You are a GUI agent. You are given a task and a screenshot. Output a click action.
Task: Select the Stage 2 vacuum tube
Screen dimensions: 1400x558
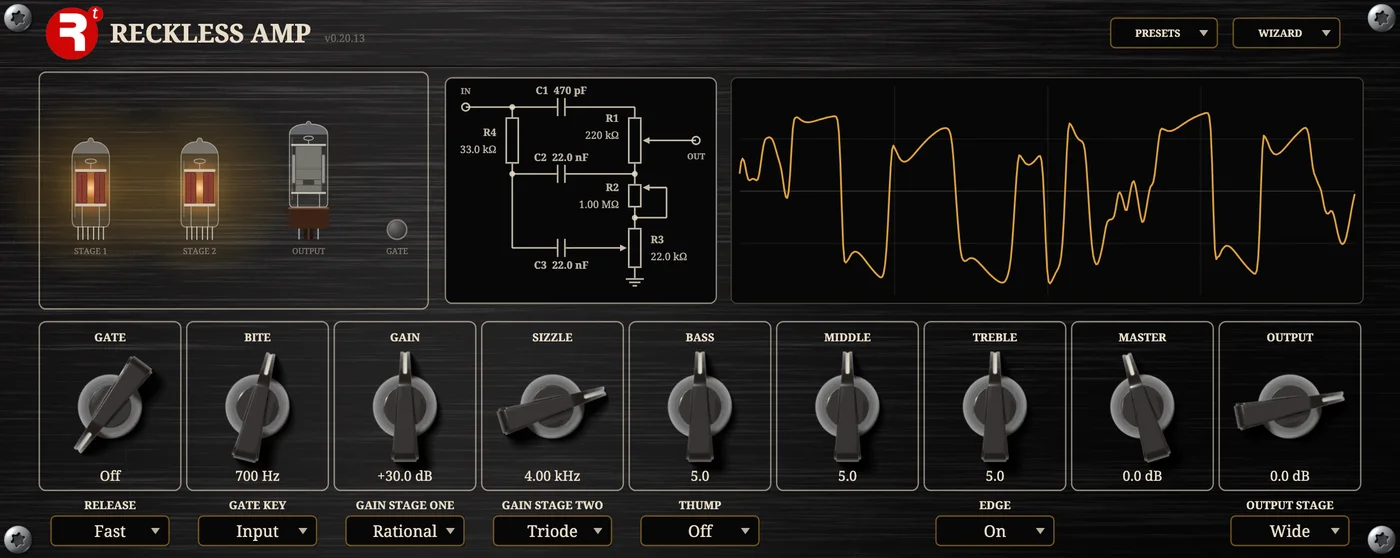tap(199, 188)
